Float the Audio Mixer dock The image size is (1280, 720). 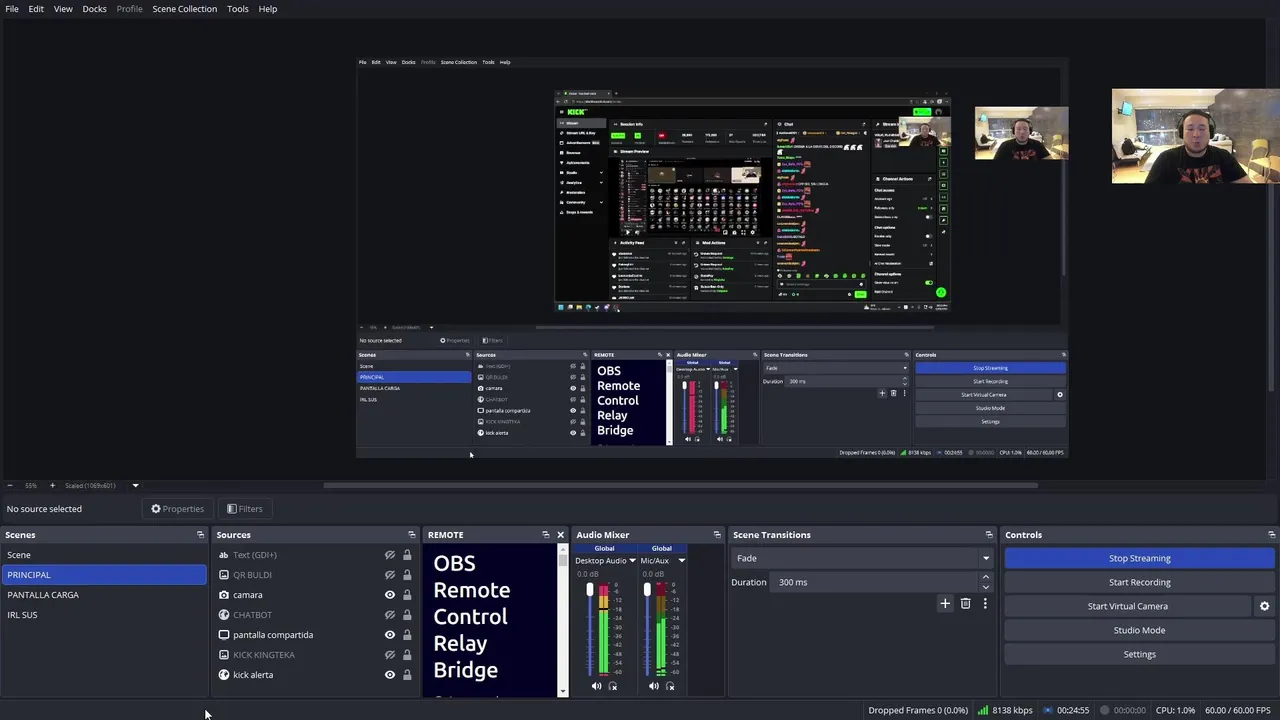[x=716, y=535]
